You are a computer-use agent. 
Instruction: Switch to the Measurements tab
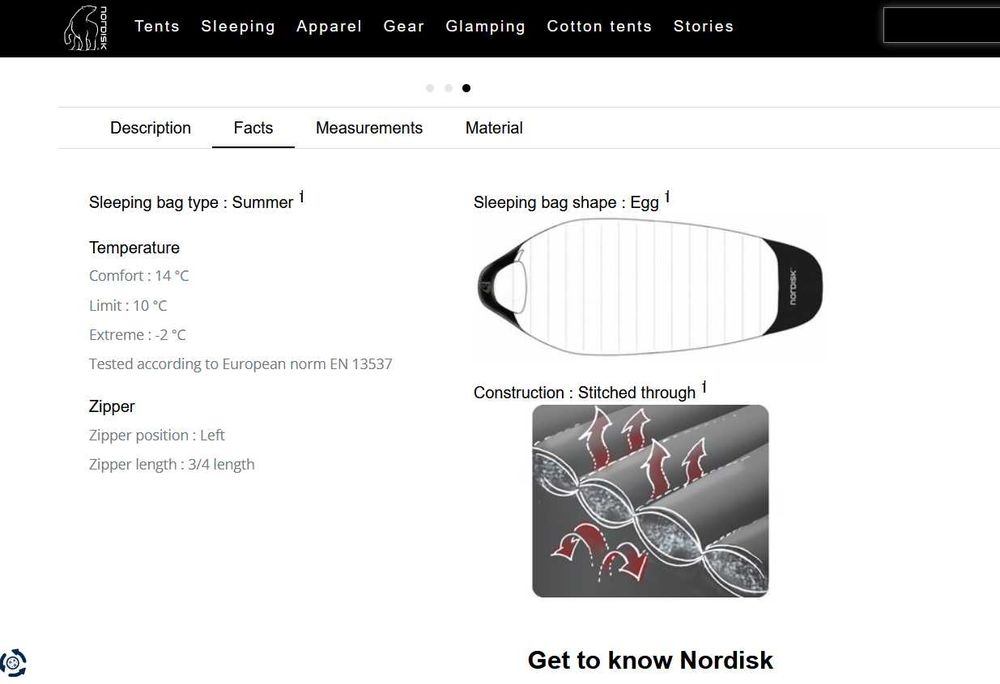pos(369,128)
